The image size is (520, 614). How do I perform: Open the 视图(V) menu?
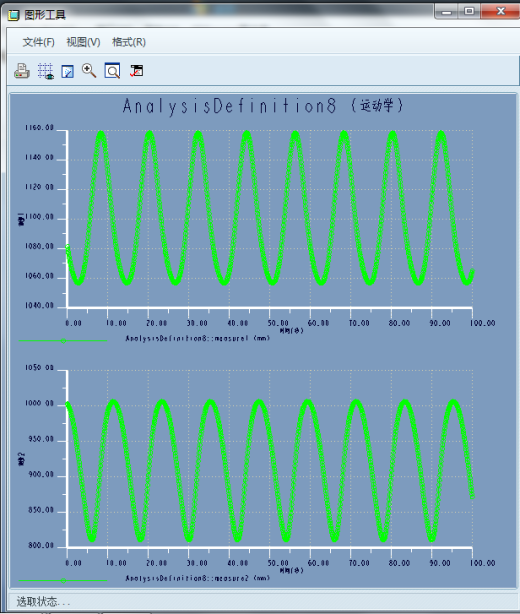[83, 42]
